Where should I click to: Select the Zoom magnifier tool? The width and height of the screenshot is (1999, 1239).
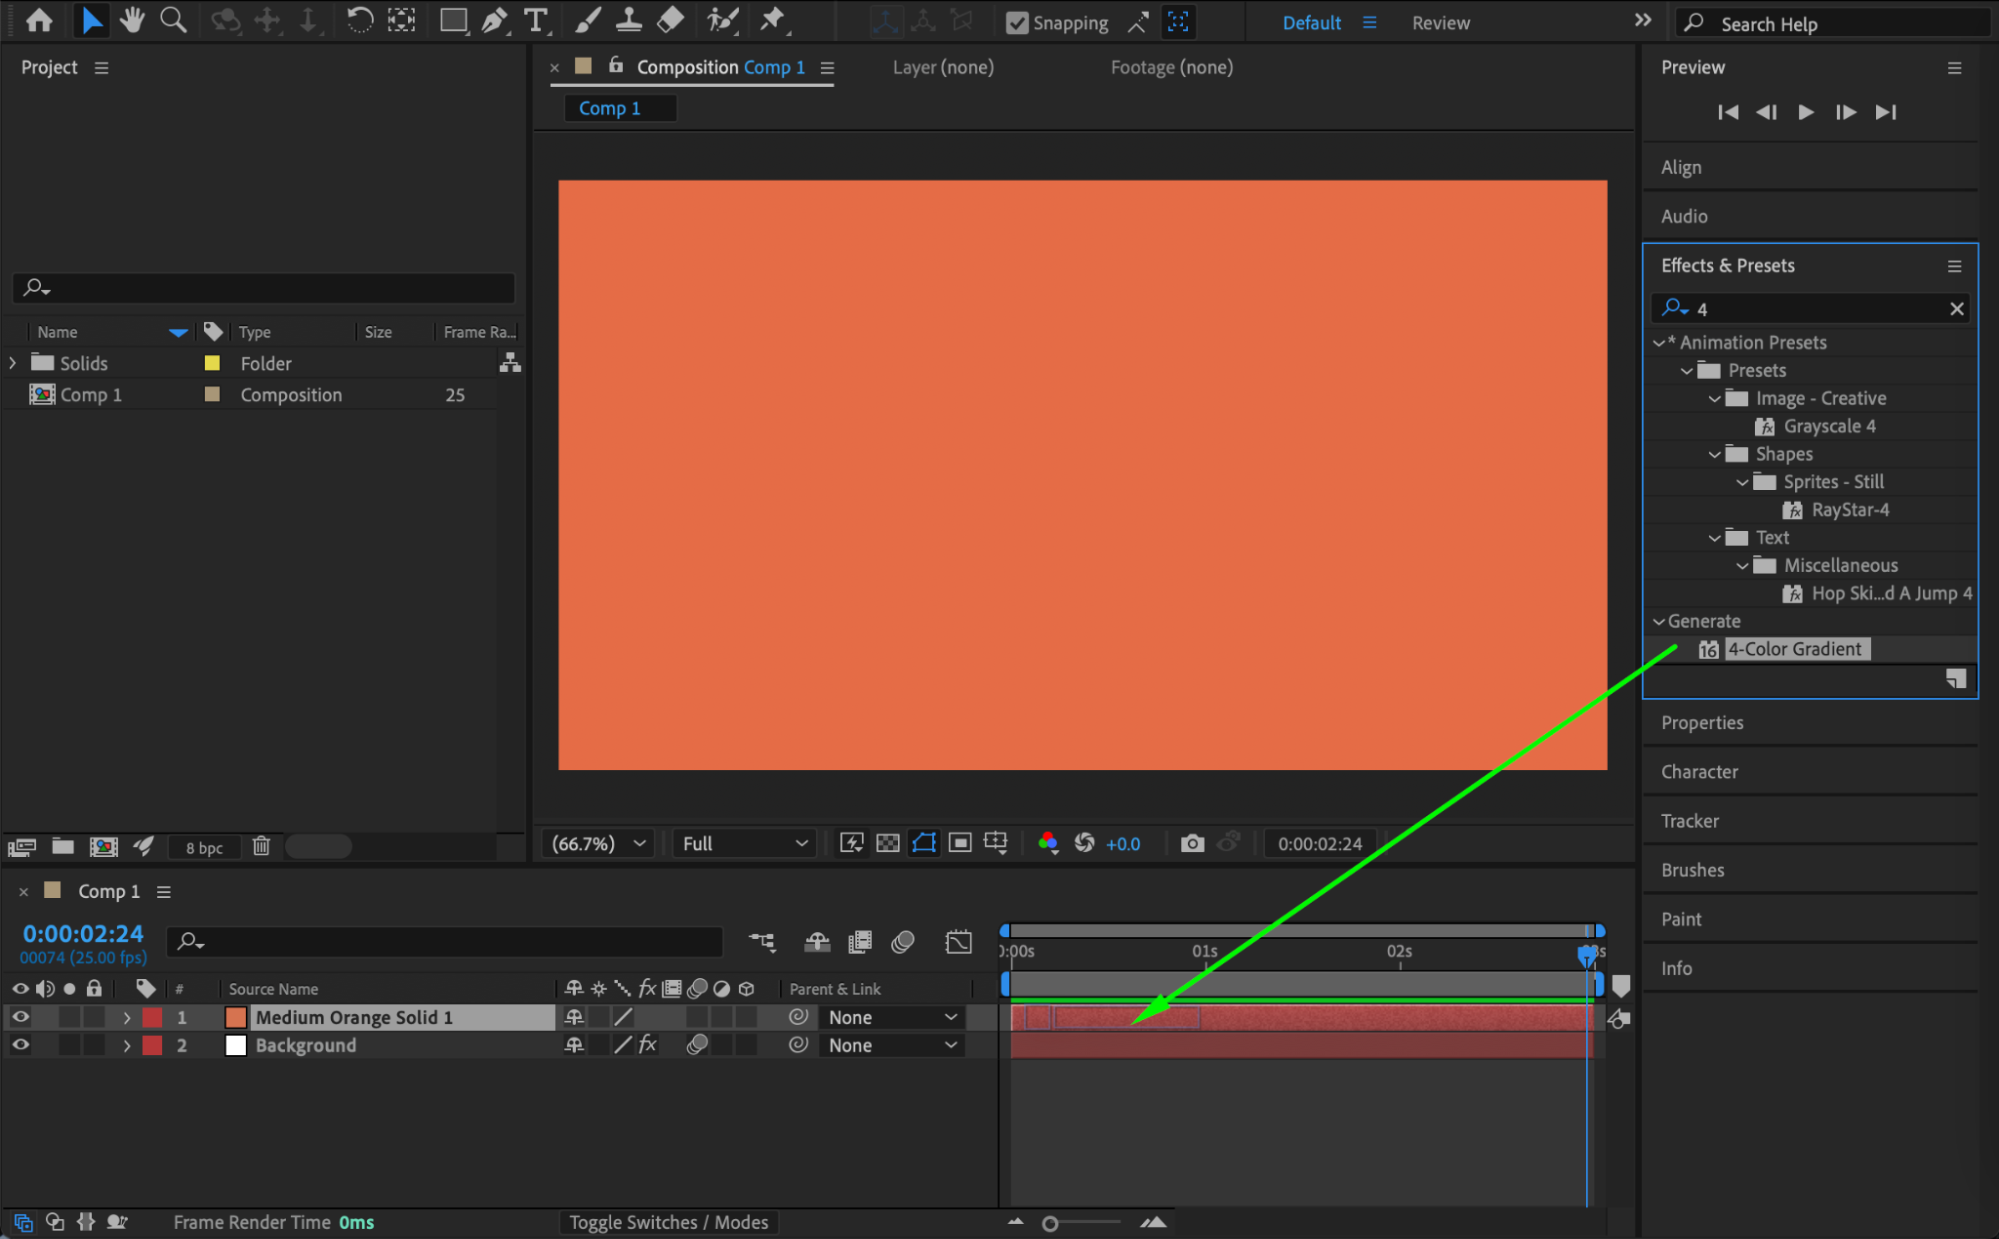(x=173, y=20)
